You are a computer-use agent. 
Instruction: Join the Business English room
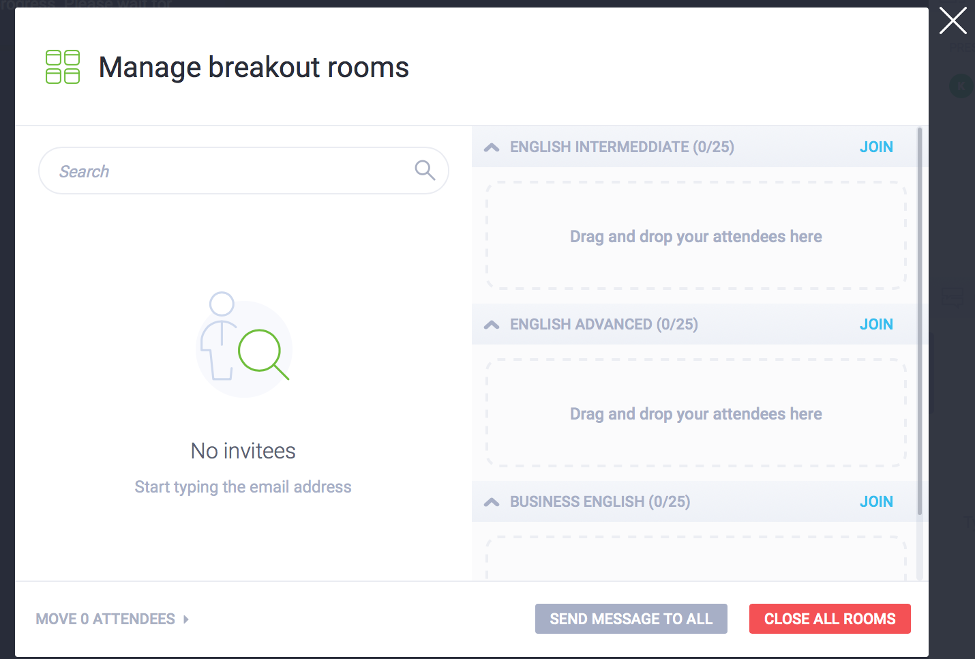tap(876, 502)
